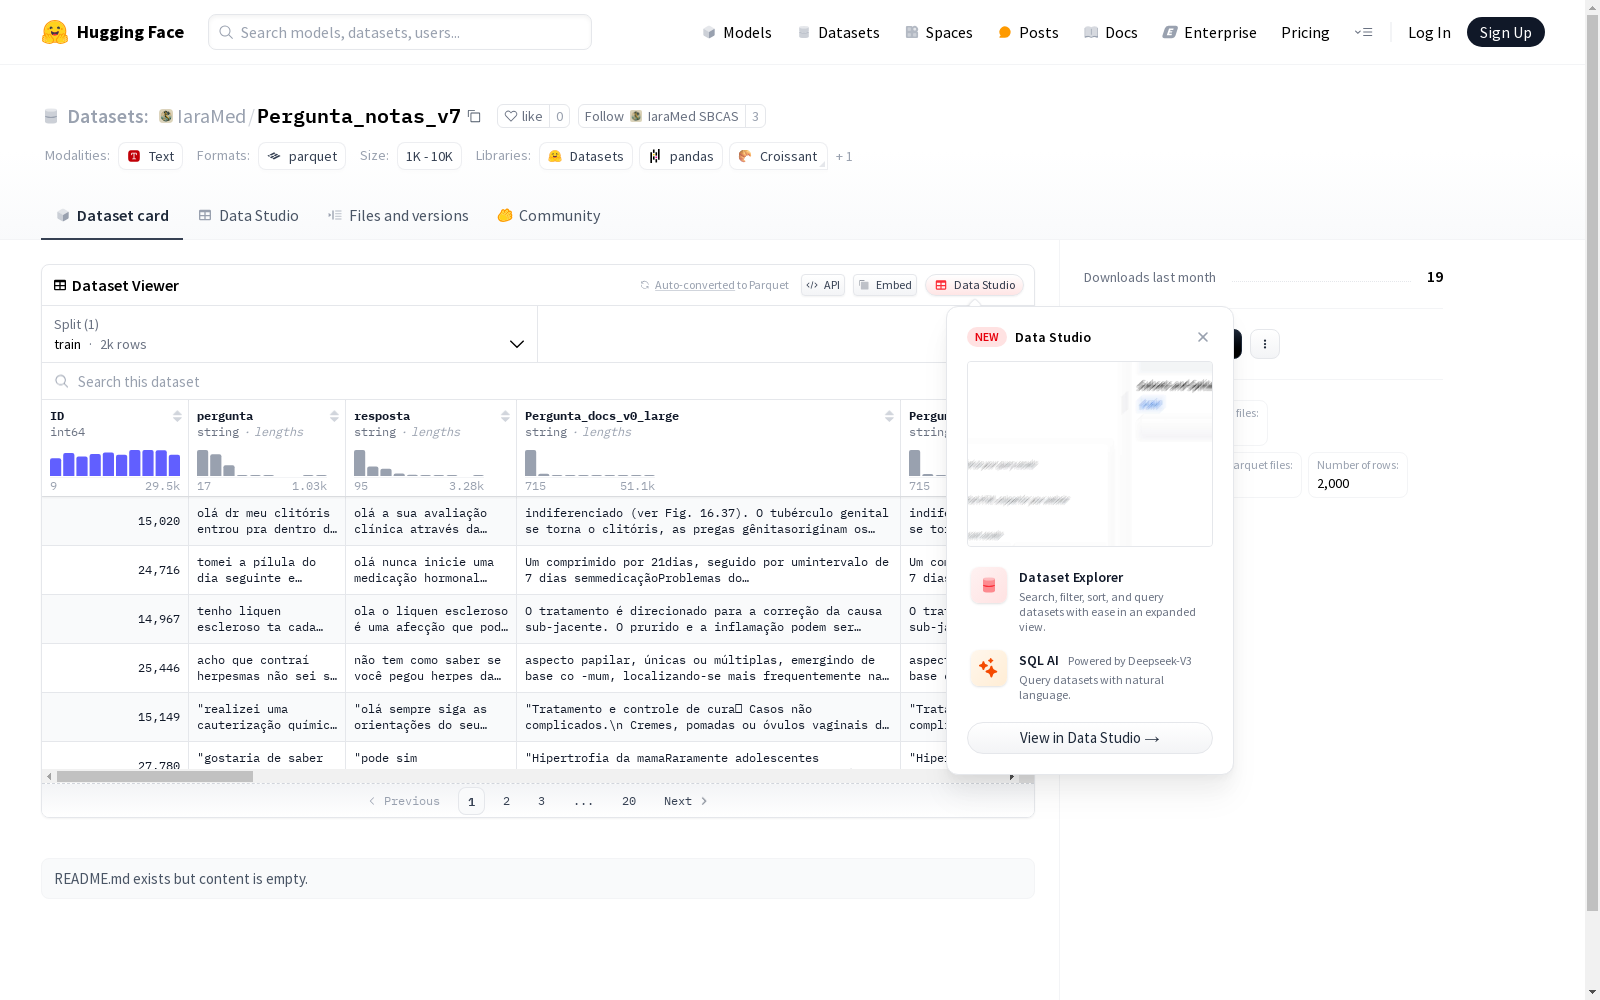Screen dimensions: 1600x1000
Task: Open the Dataset card tab
Action: 112,216
